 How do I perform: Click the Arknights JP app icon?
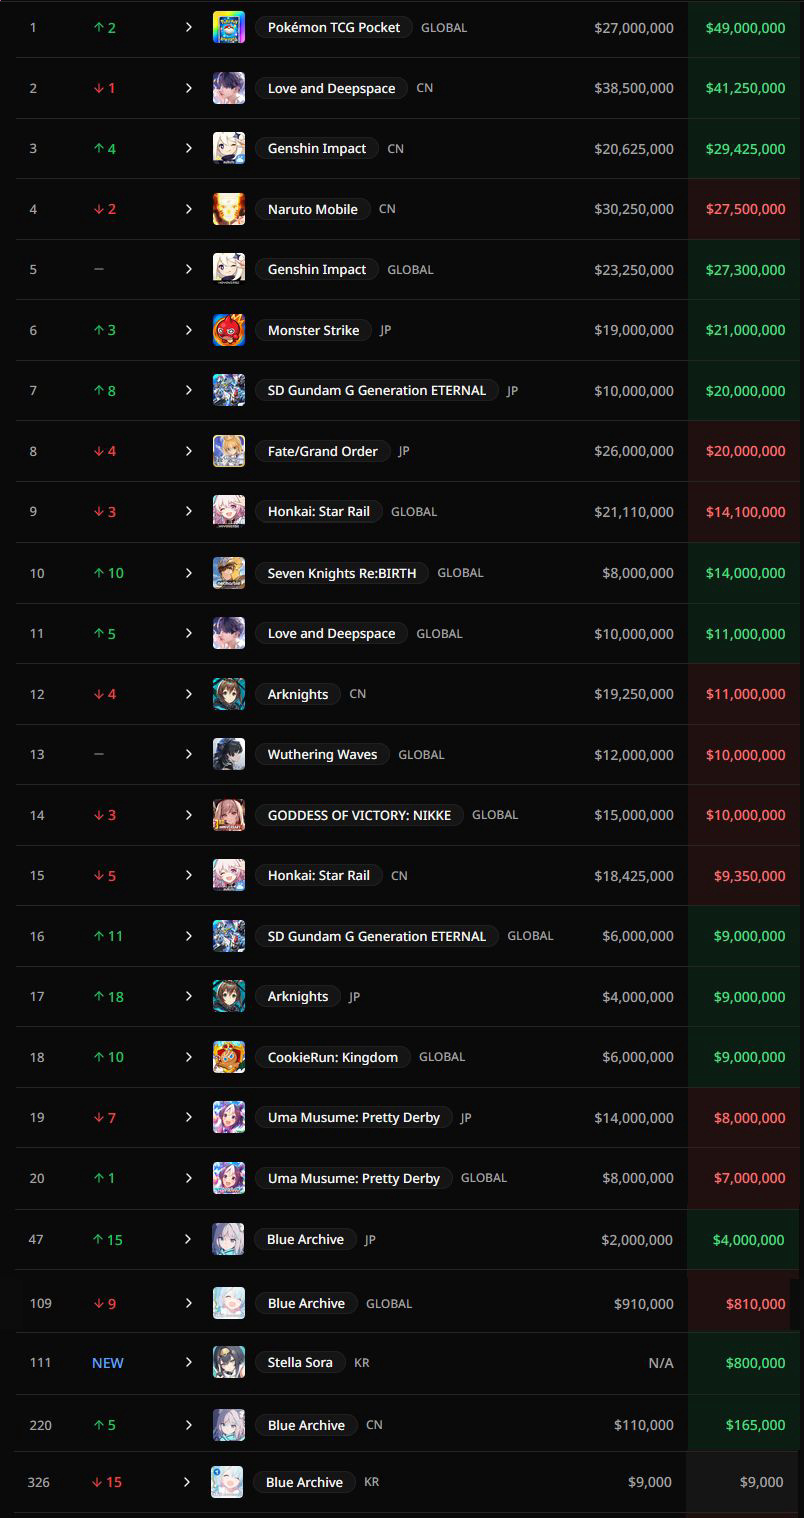(229, 996)
